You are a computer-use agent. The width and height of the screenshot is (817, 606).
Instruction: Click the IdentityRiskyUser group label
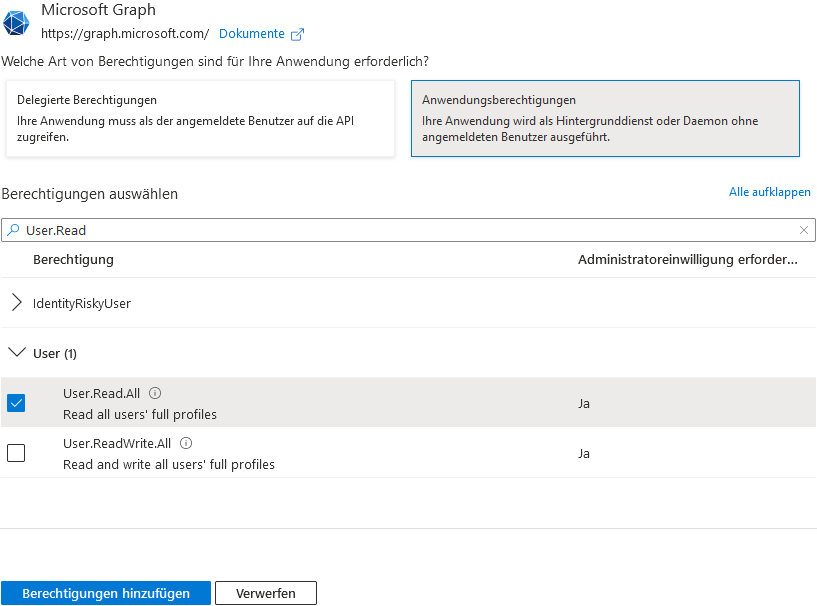point(82,303)
